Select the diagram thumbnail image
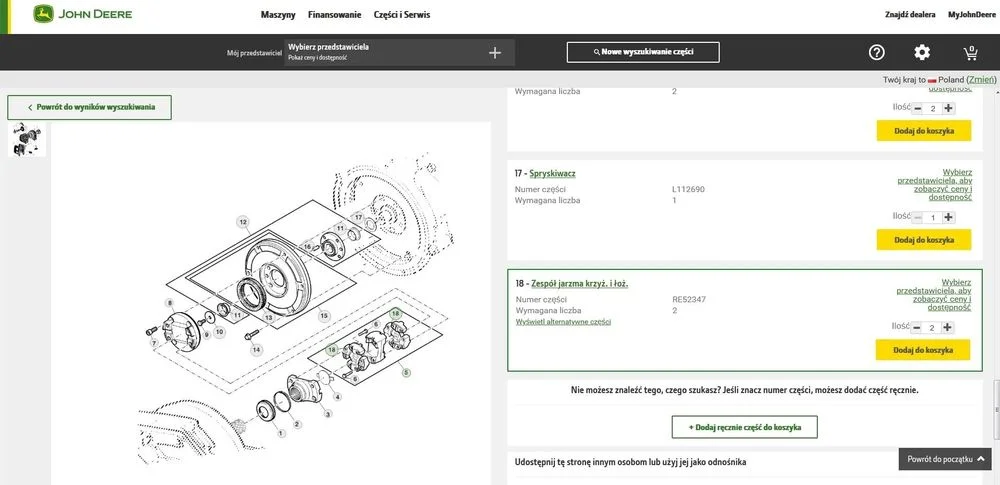This screenshot has width=1000, height=485. tap(27, 139)
